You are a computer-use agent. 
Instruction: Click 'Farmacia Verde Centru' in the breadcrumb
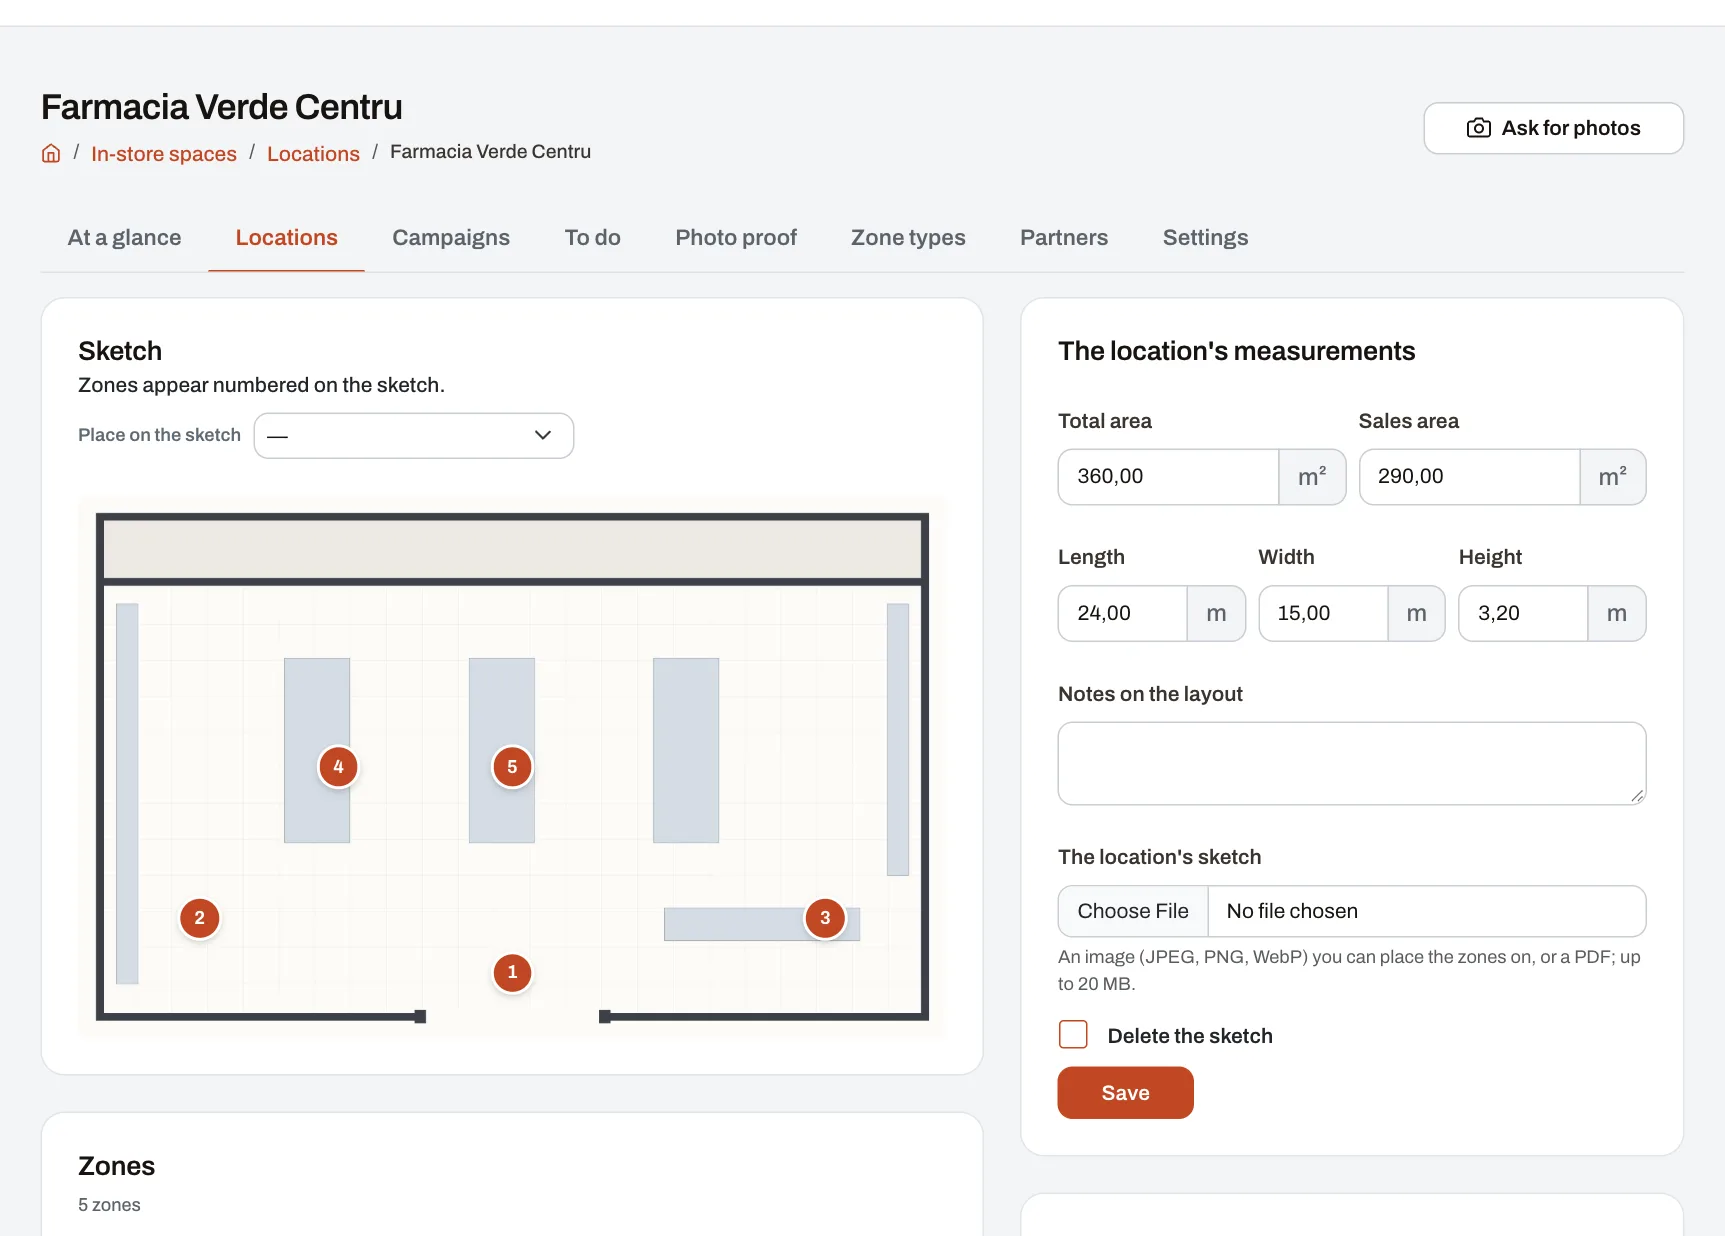[490, 152]
